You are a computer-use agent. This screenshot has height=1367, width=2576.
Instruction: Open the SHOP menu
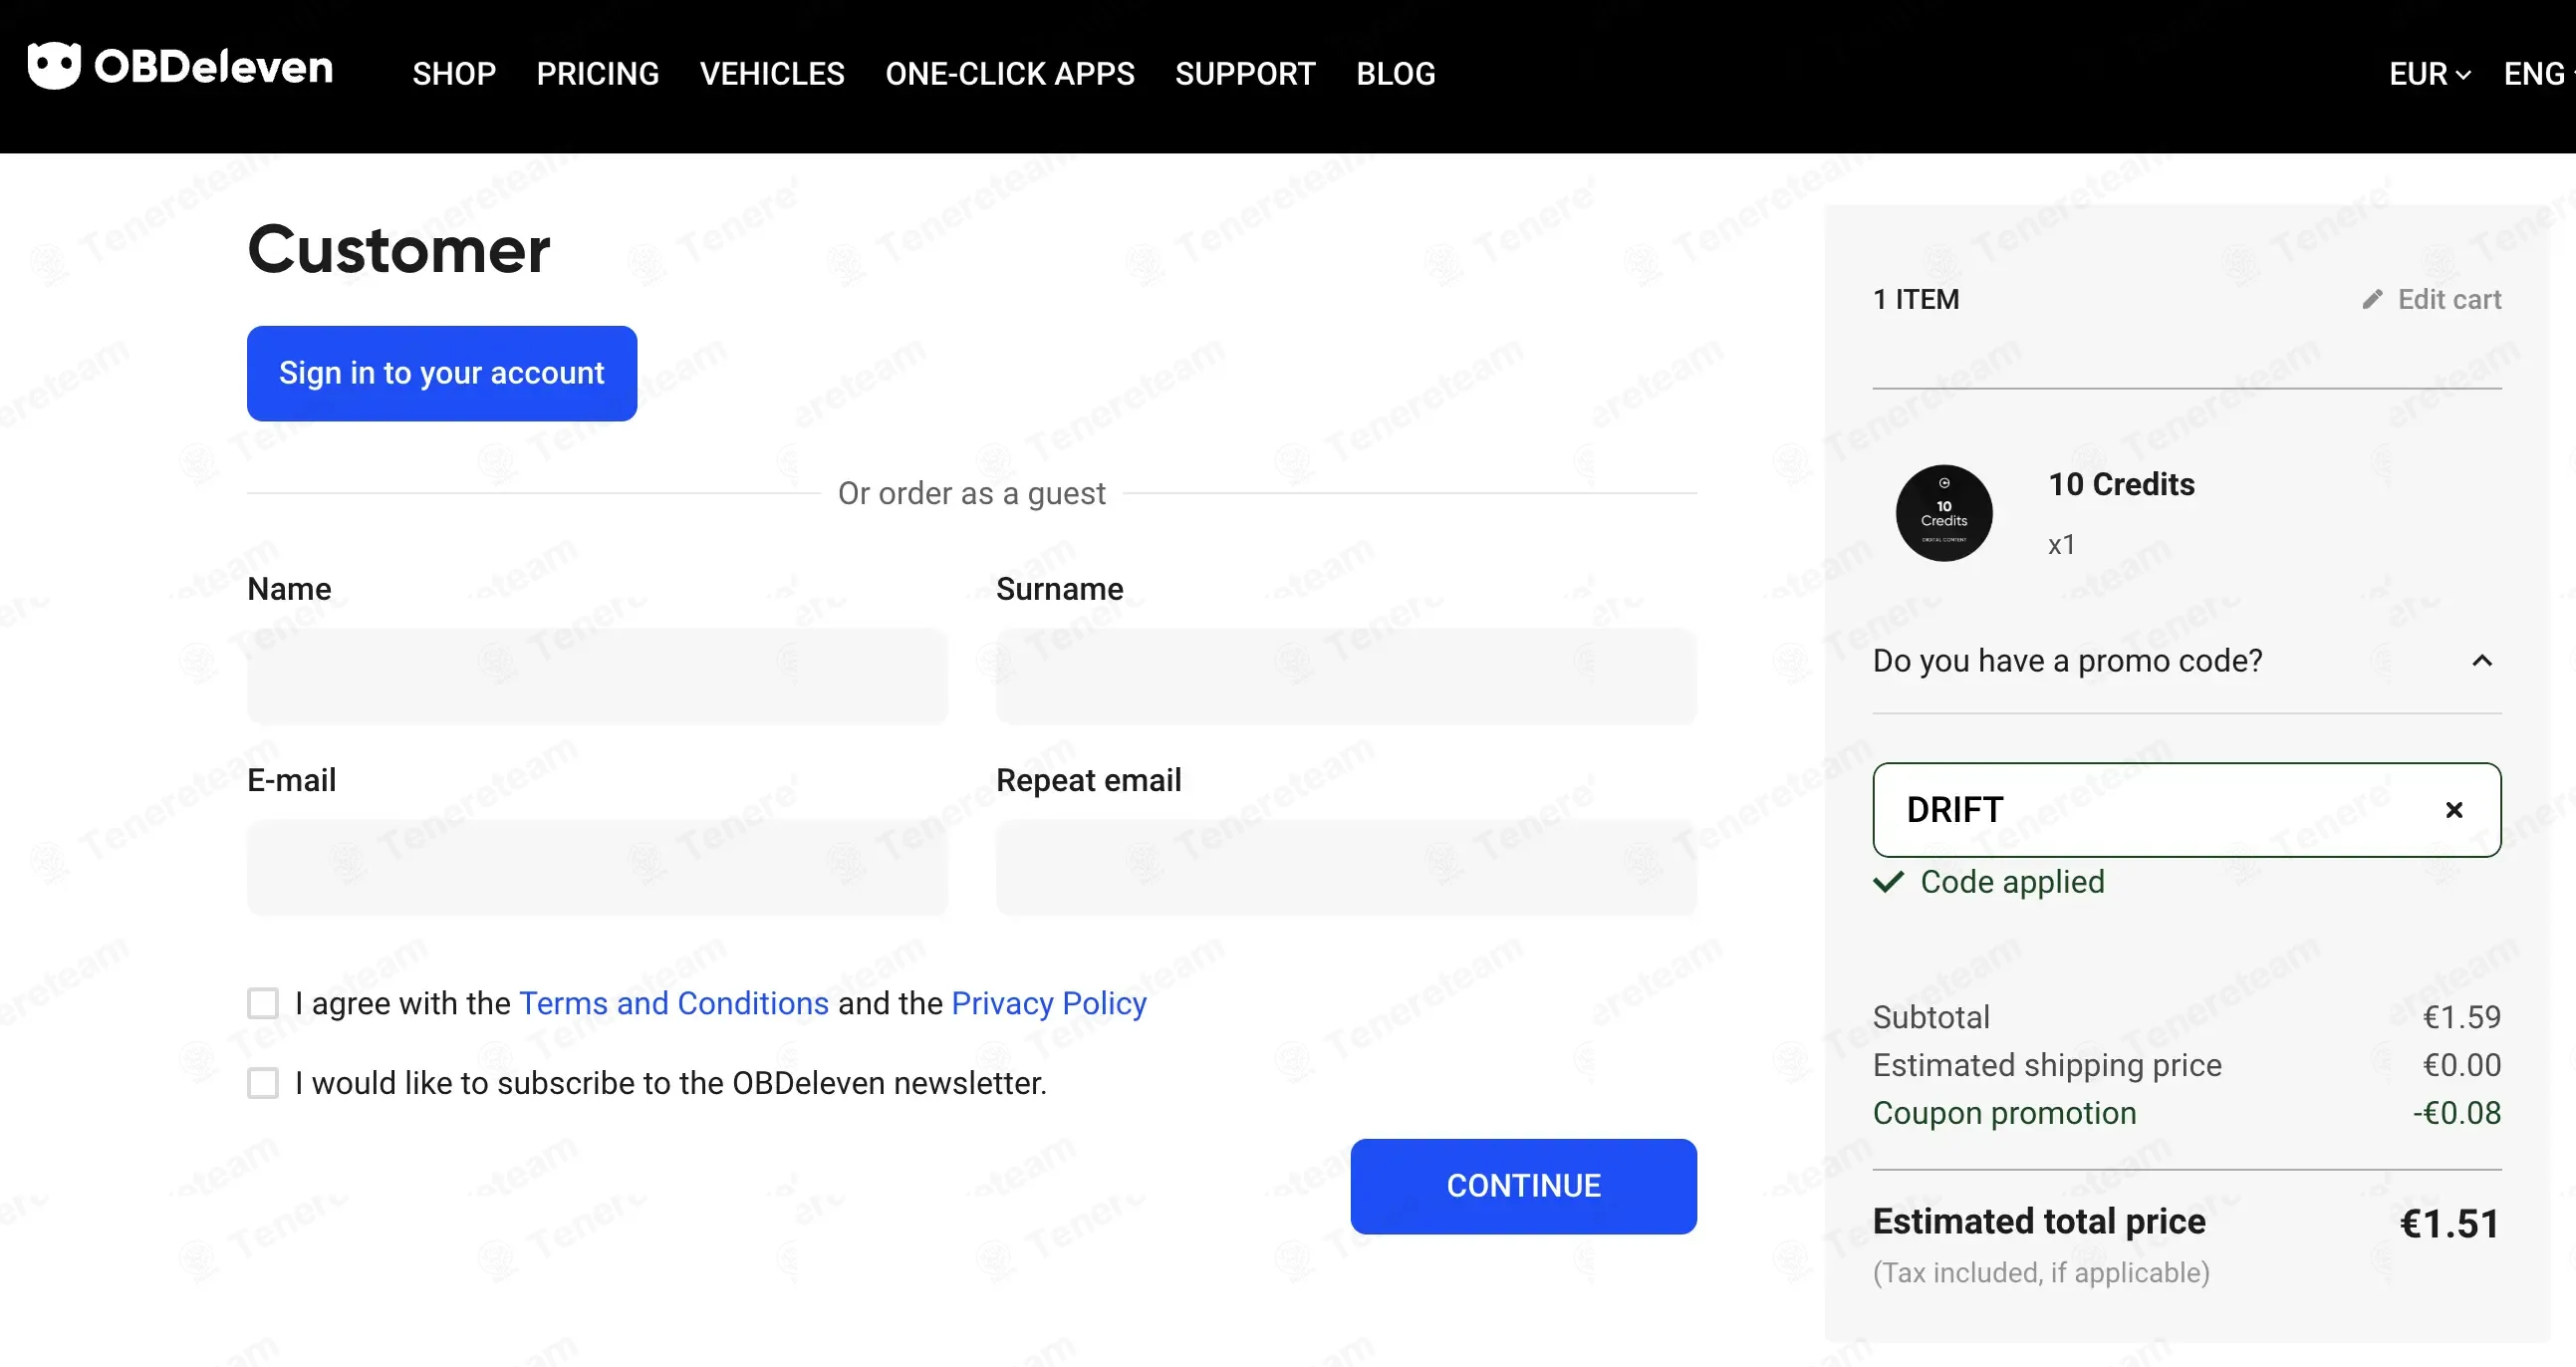click(454, 74)
